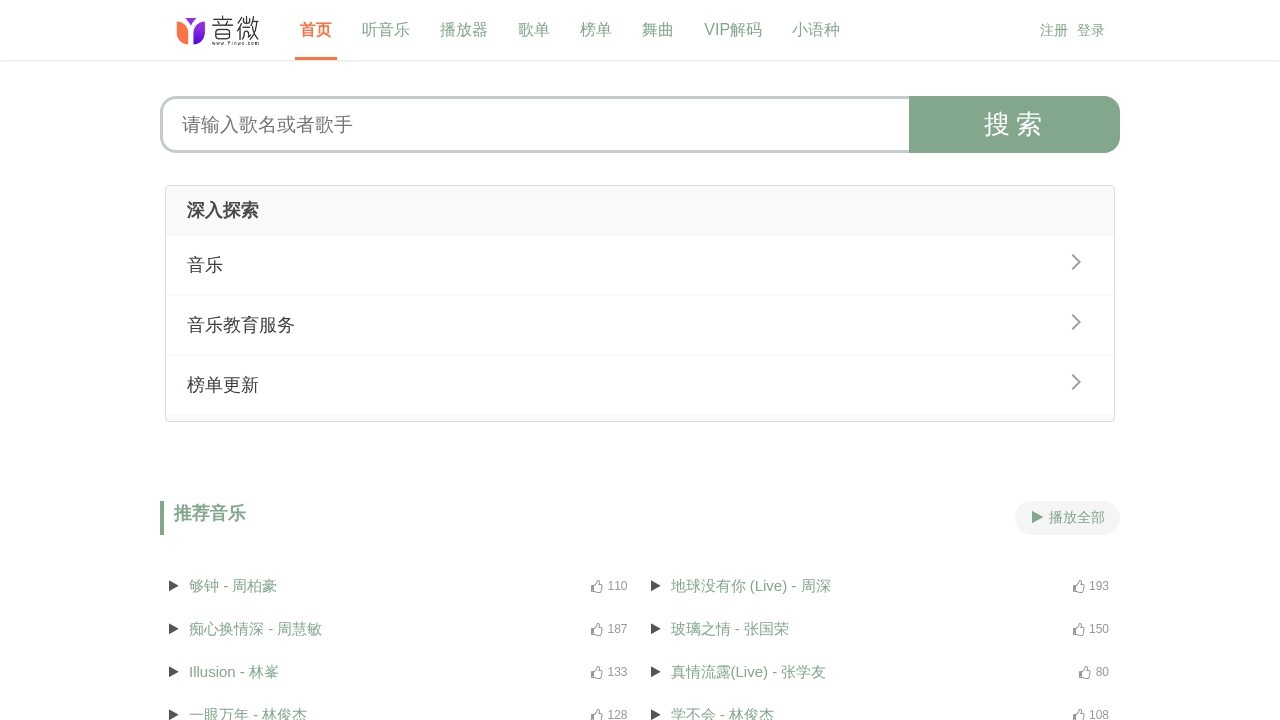
Task: Like the song 痴心换情深
Action: 596,629
